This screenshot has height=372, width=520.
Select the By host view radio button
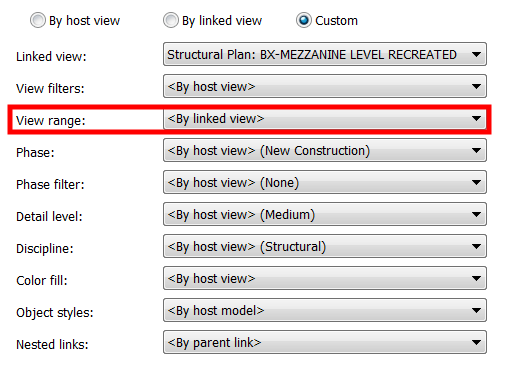(x=38, y=20)
